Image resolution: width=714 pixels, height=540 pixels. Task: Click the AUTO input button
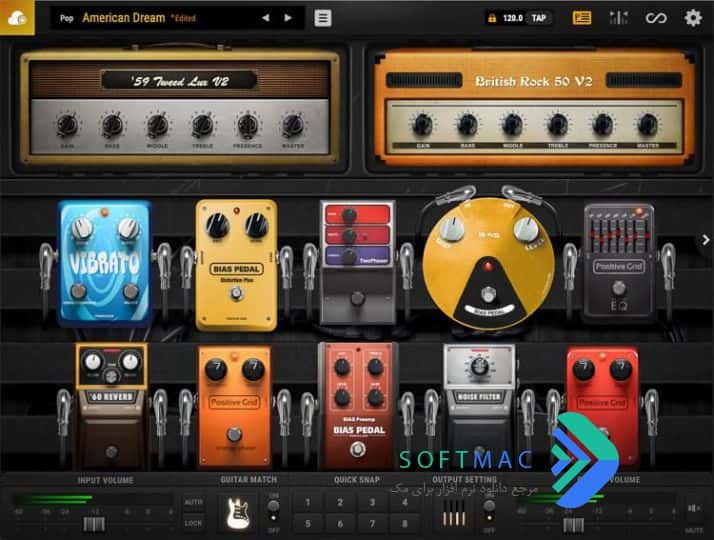[x=194, y=502]
